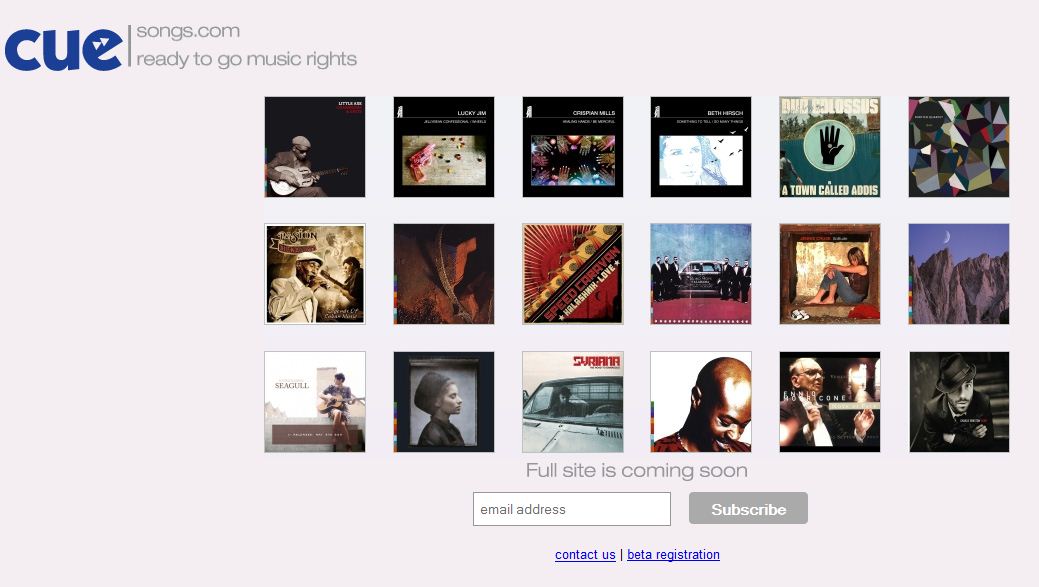Viewport: 1039px width, 587px height.
Task: Select the Seagull album cover
Action: pyautogui.click(x=315, y=402)
